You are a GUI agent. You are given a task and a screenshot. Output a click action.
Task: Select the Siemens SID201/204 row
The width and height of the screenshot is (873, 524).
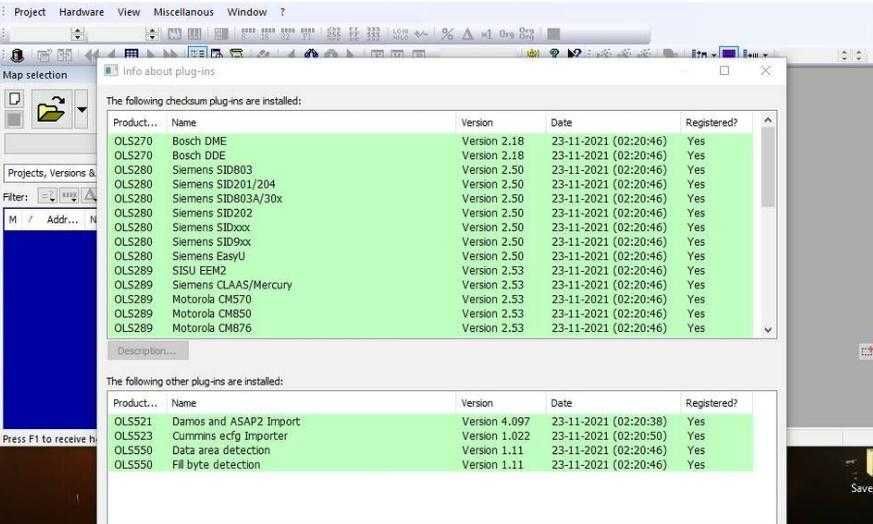click(x=431, y=184)
